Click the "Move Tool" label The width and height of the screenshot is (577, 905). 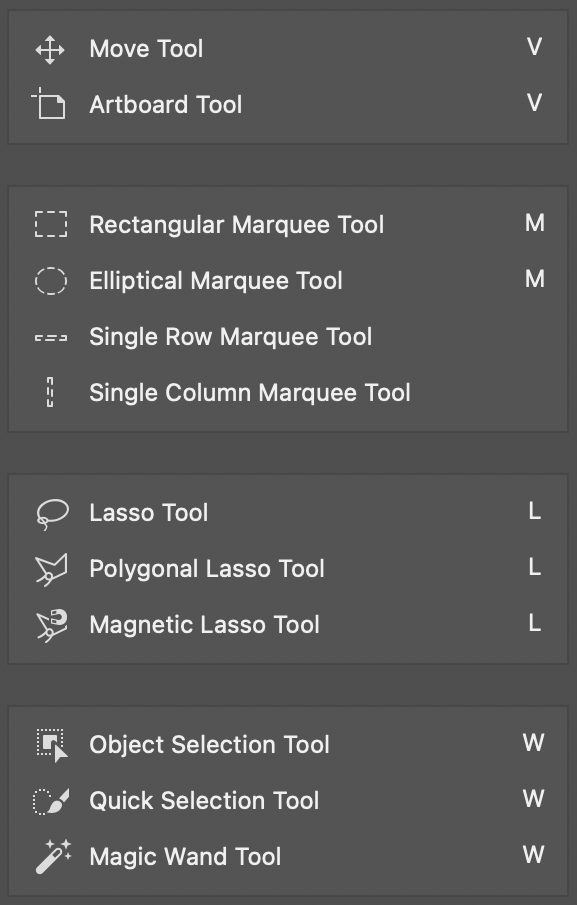(x=146, y=49)
